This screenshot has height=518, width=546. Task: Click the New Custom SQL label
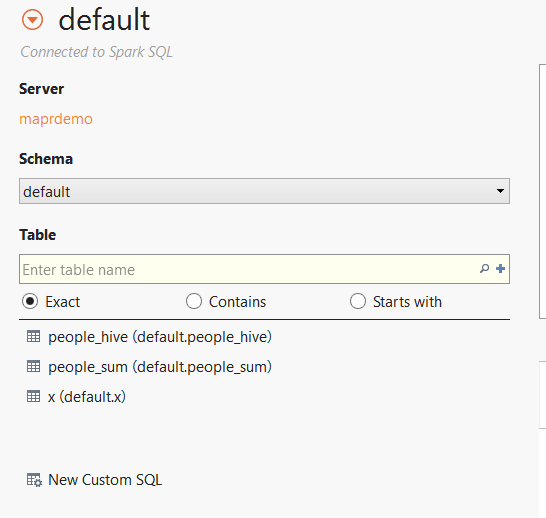(x=105, y=480)
